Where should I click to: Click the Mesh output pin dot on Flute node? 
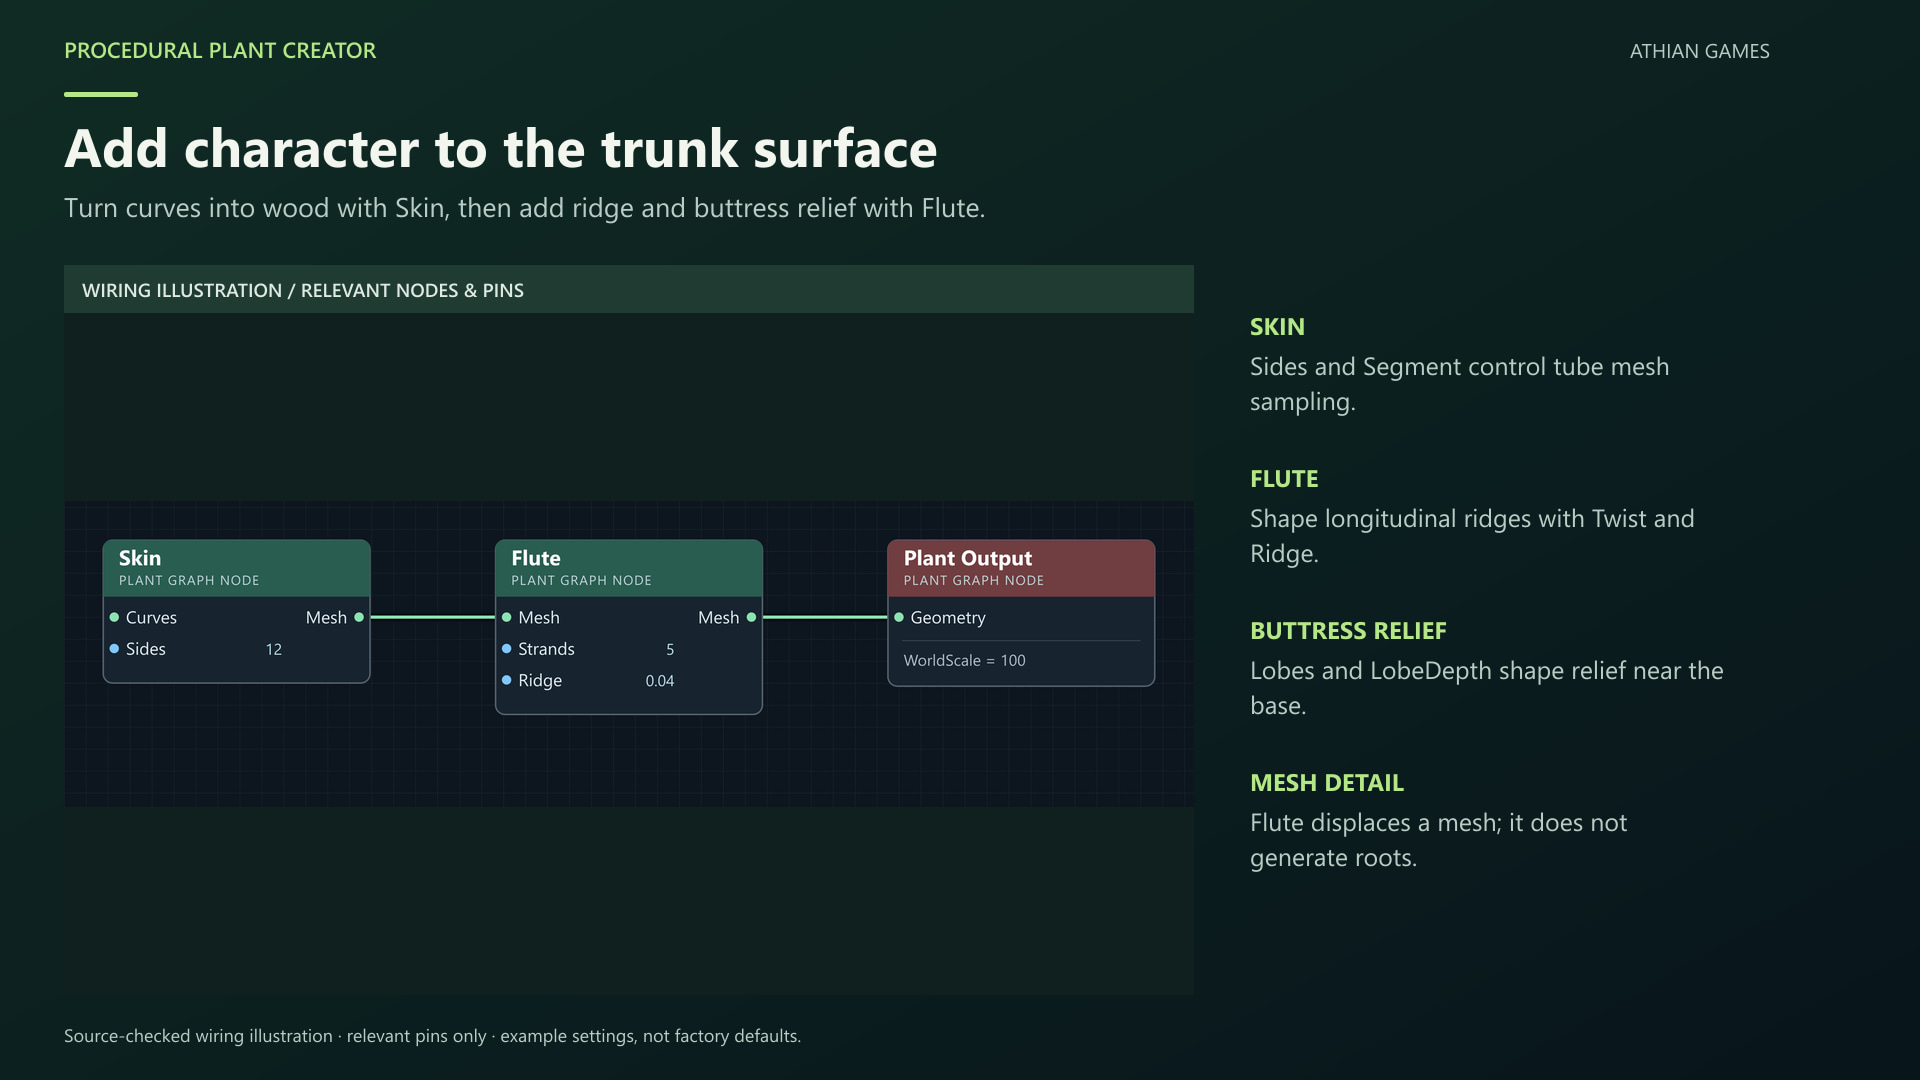point(751,617)
